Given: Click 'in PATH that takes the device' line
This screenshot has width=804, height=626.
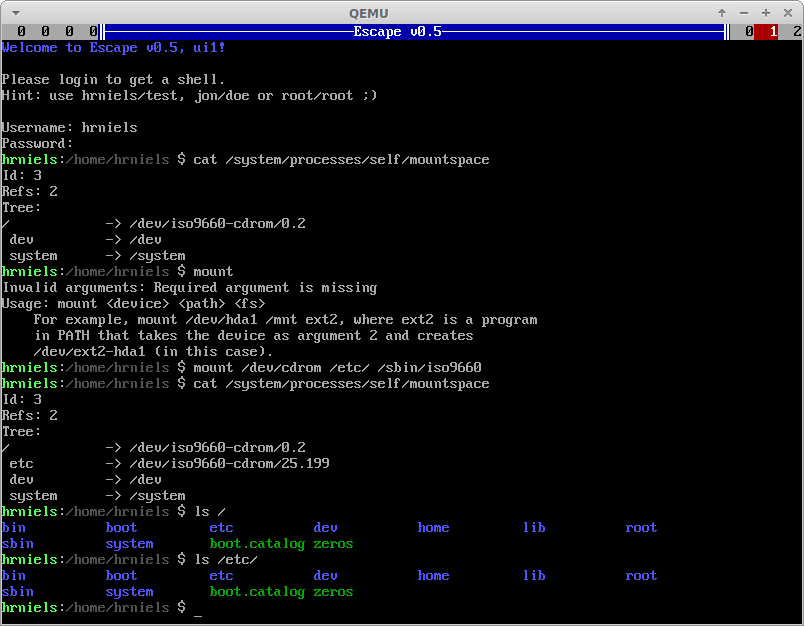Looking at the screenshot, I should (x=253, y=336).
